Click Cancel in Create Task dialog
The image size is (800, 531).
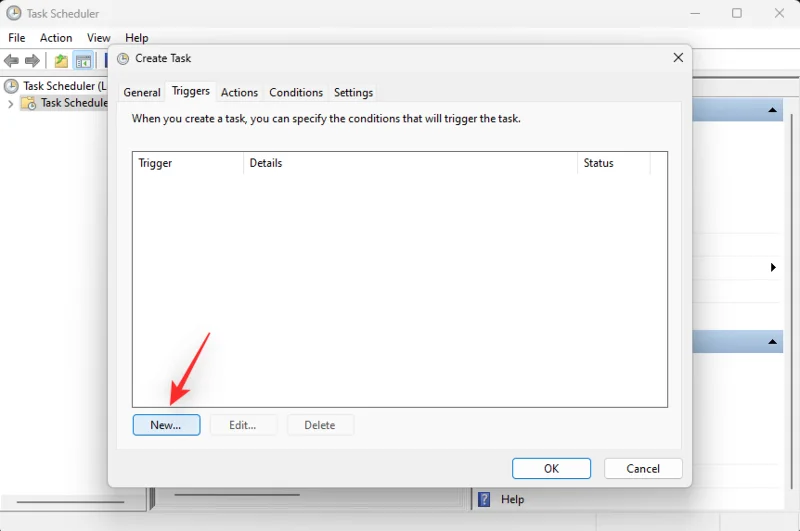(643, 468)
